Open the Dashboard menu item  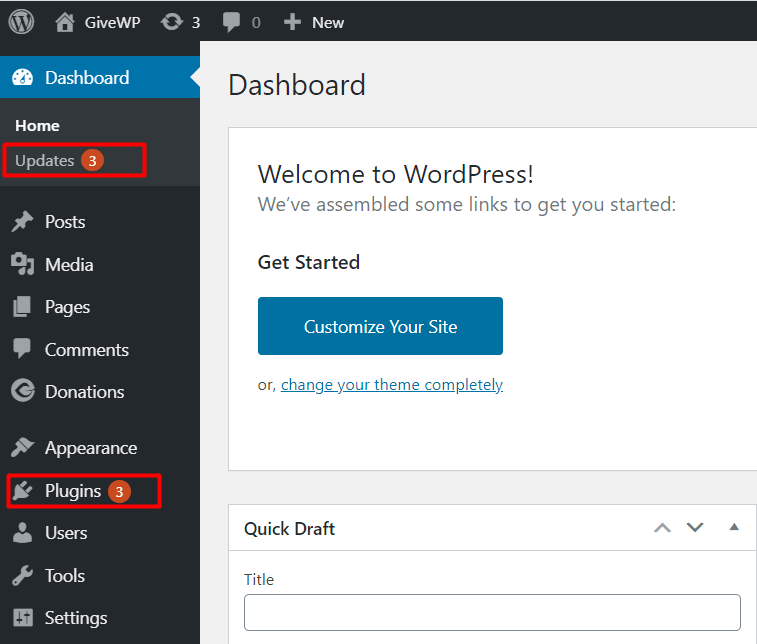point(100,77)
